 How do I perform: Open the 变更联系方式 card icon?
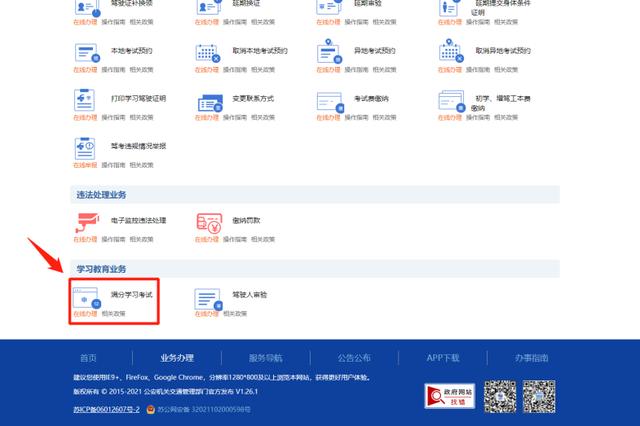coord(210,103)
